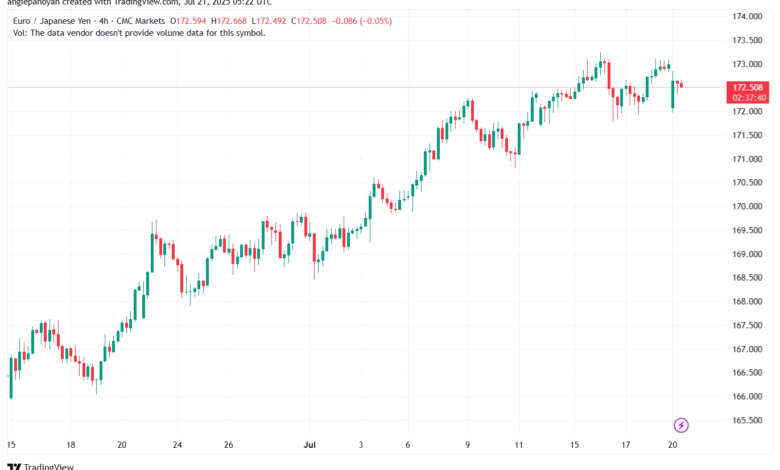Click the 165.500 price axis label

747,420
